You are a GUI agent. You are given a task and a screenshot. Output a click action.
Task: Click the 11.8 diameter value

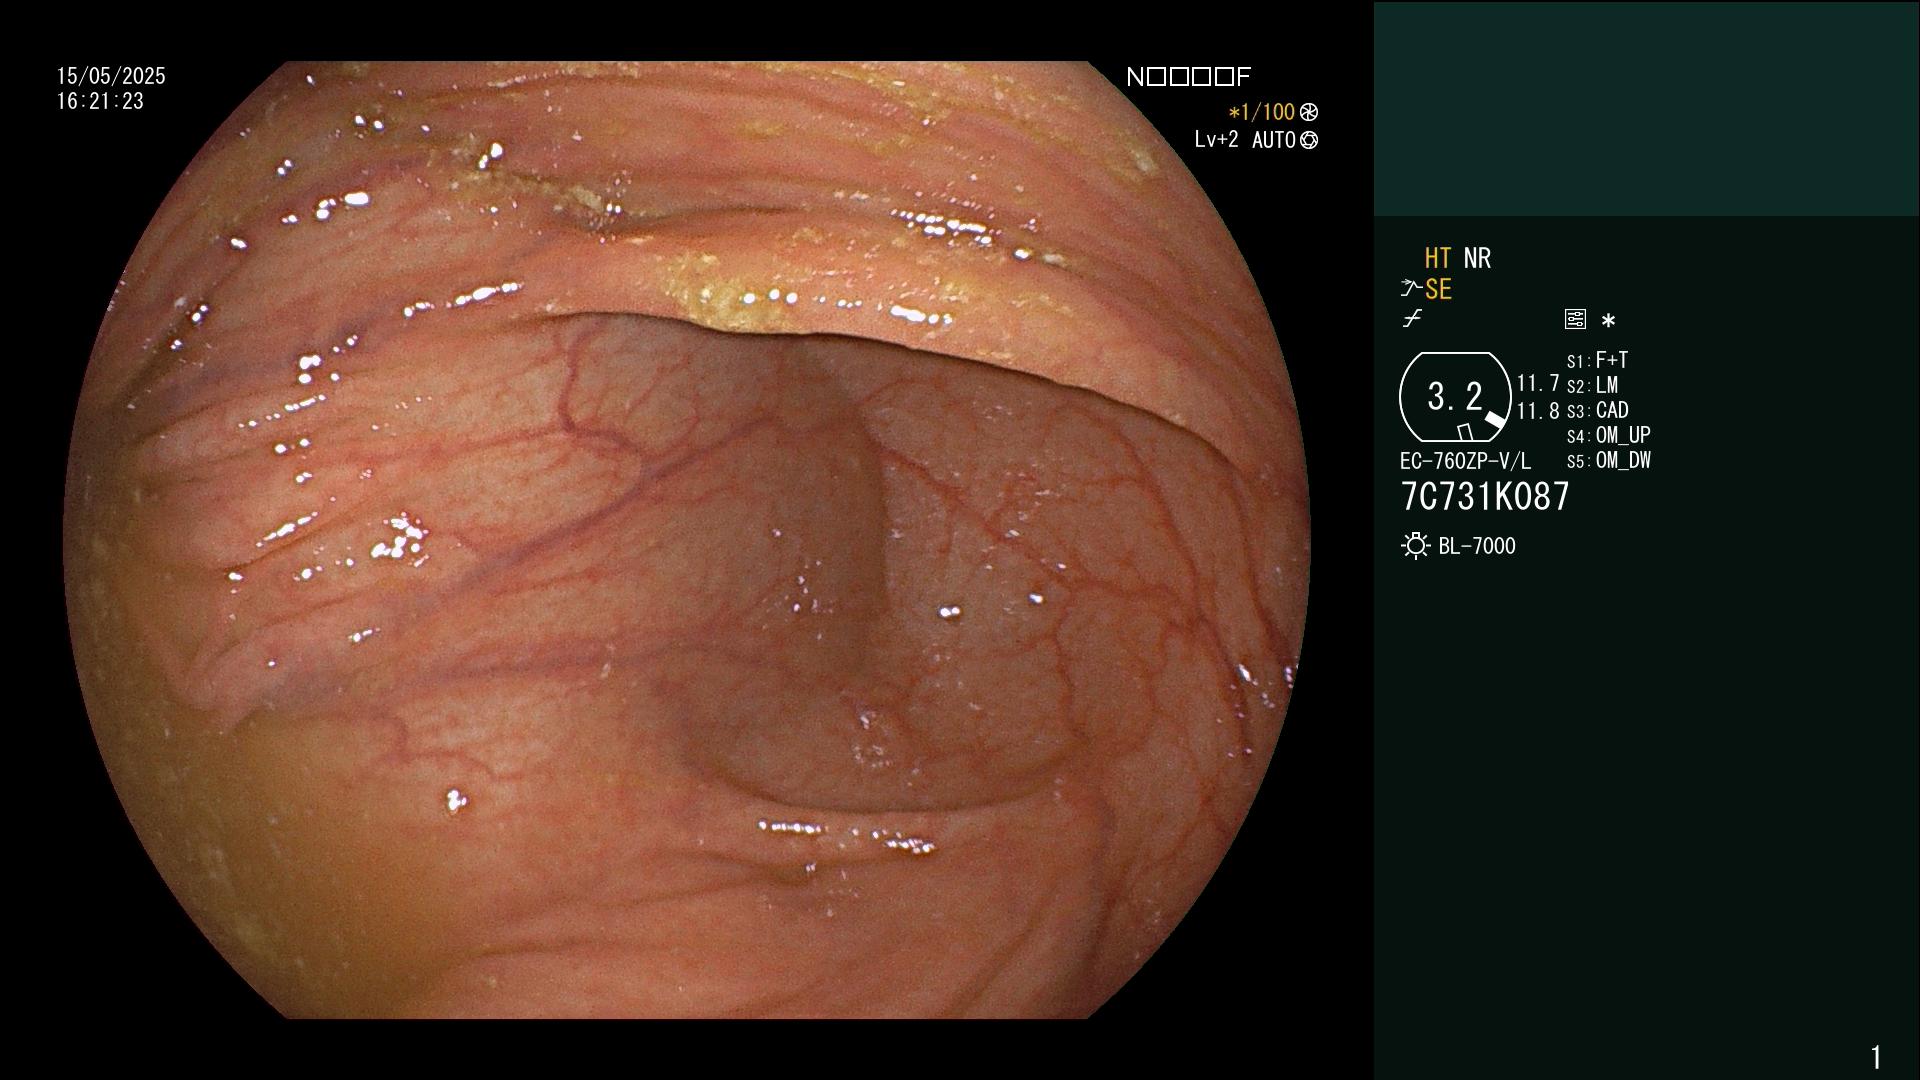pyautogui.click(x=1538, y=410)
